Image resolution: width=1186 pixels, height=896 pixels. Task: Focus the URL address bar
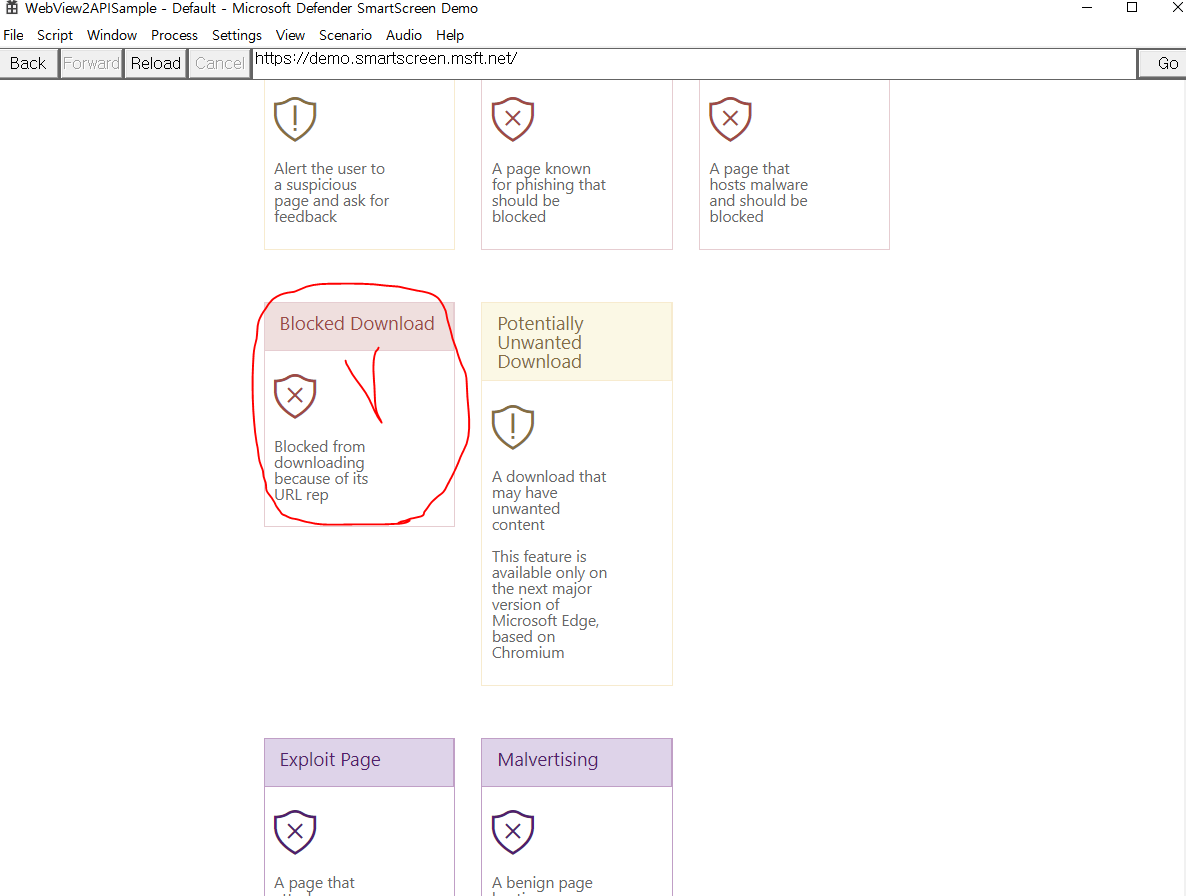(x=694, y=64)
